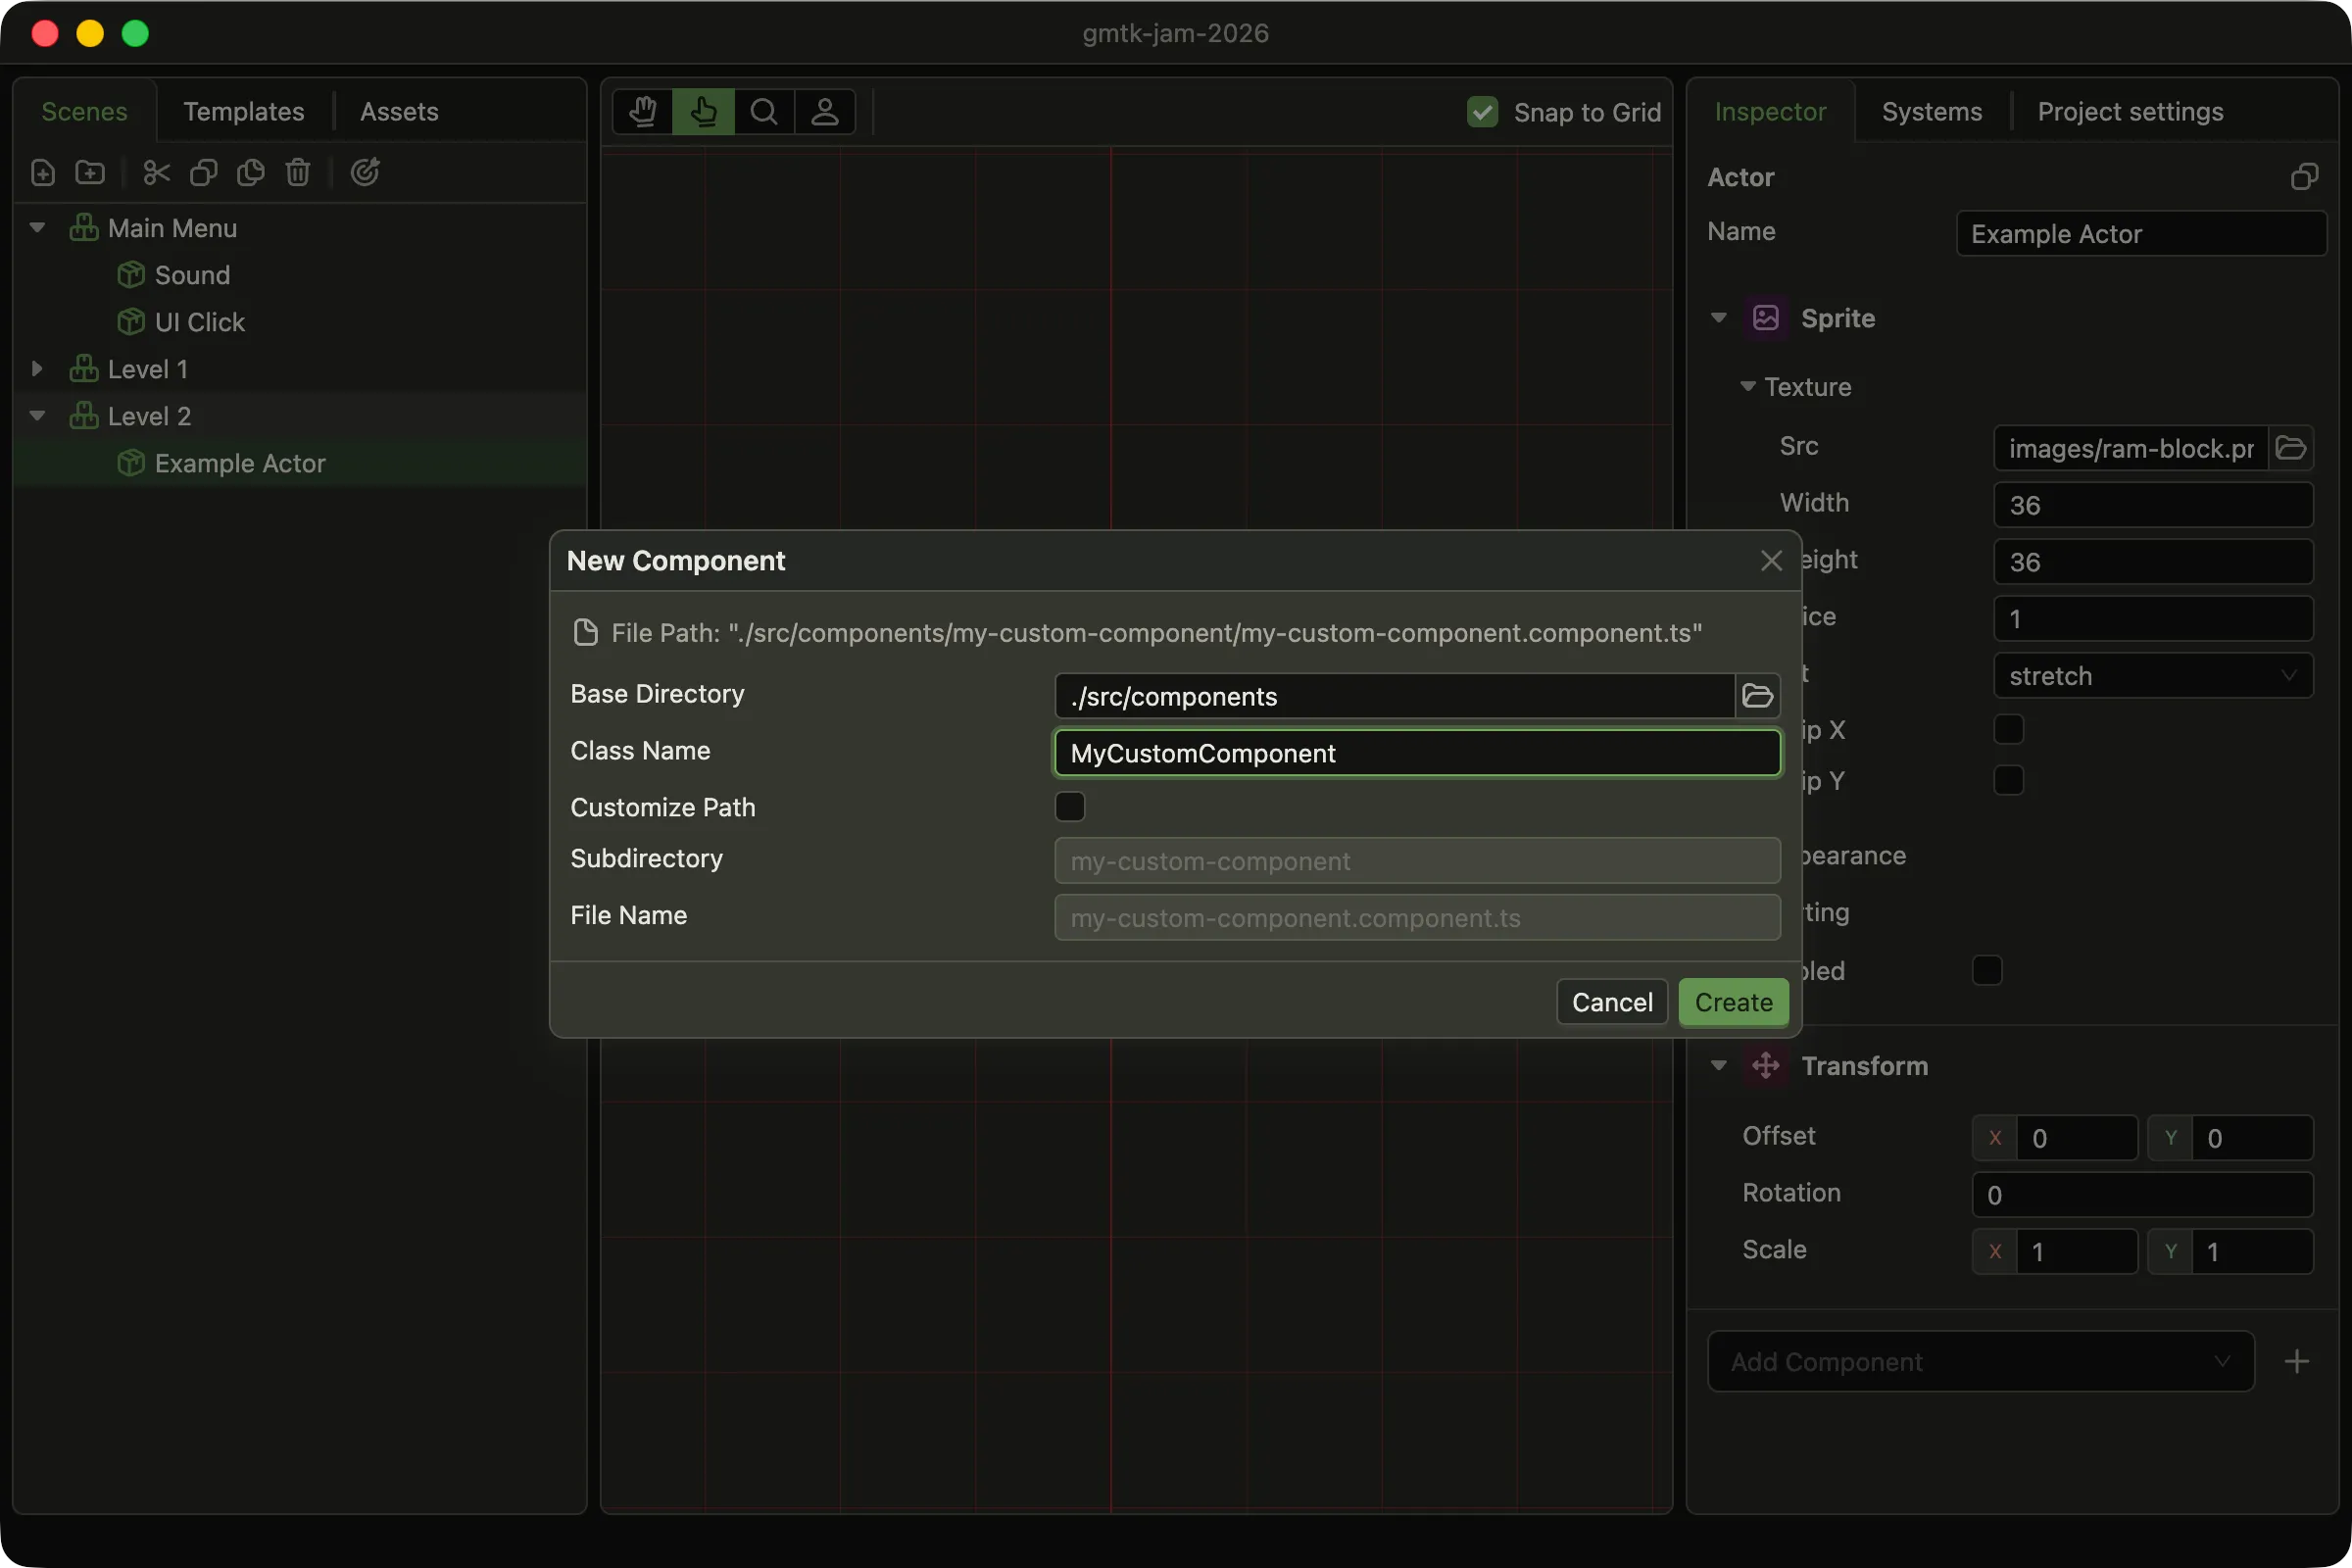Collapse the Transform section
Image resolution: width=2352 pixels, height=1568 pixels.
1718,1066
